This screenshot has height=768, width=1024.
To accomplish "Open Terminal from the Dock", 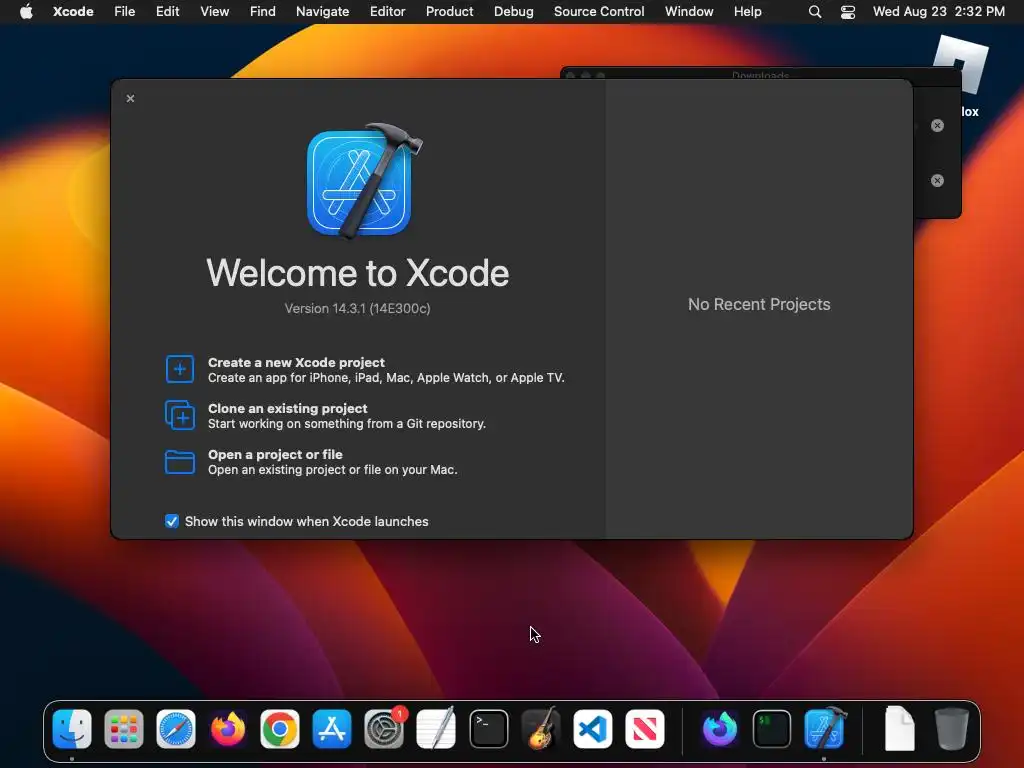I will coord(488,728).
